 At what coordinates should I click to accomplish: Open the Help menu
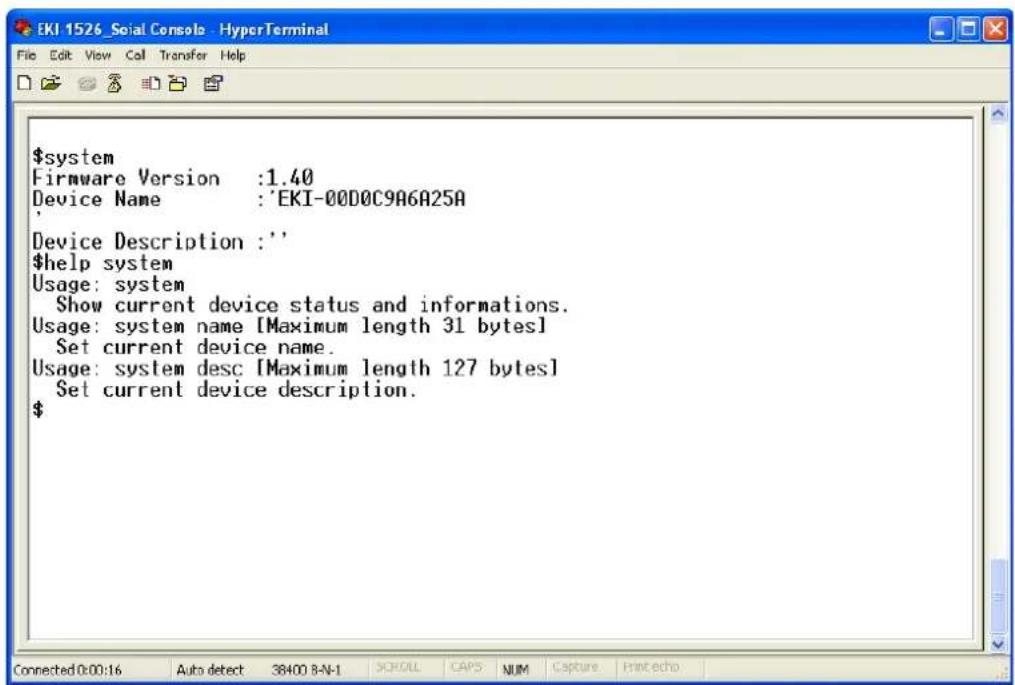[233, 55]
